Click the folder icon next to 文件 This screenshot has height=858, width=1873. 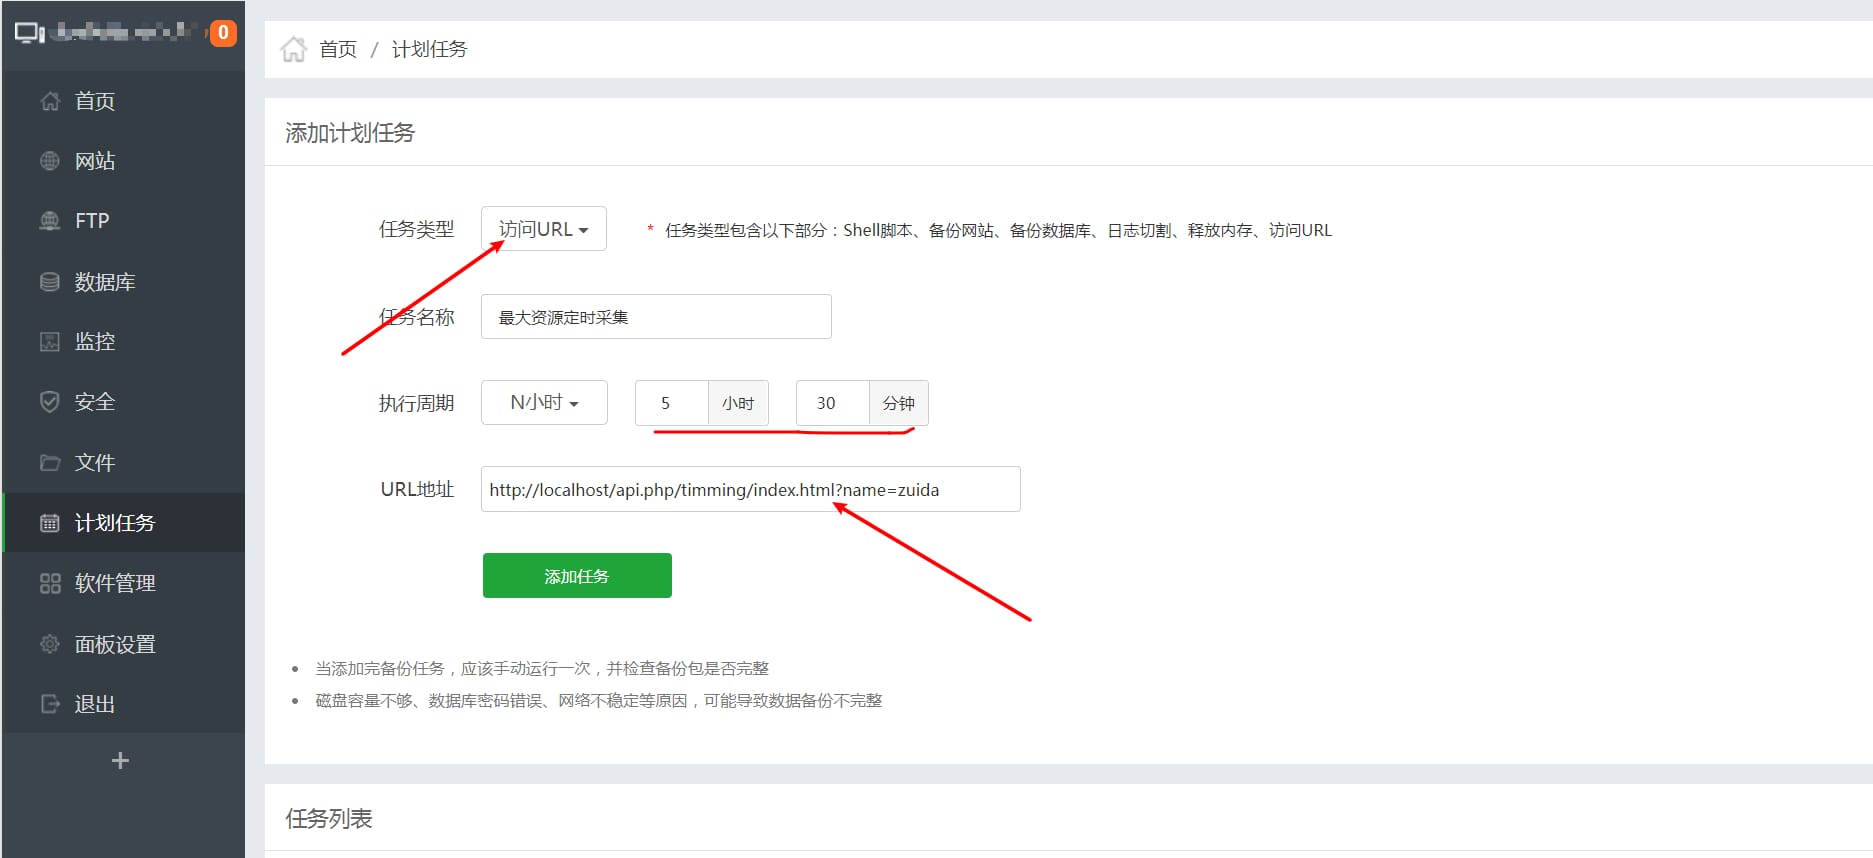pos(50,463)
